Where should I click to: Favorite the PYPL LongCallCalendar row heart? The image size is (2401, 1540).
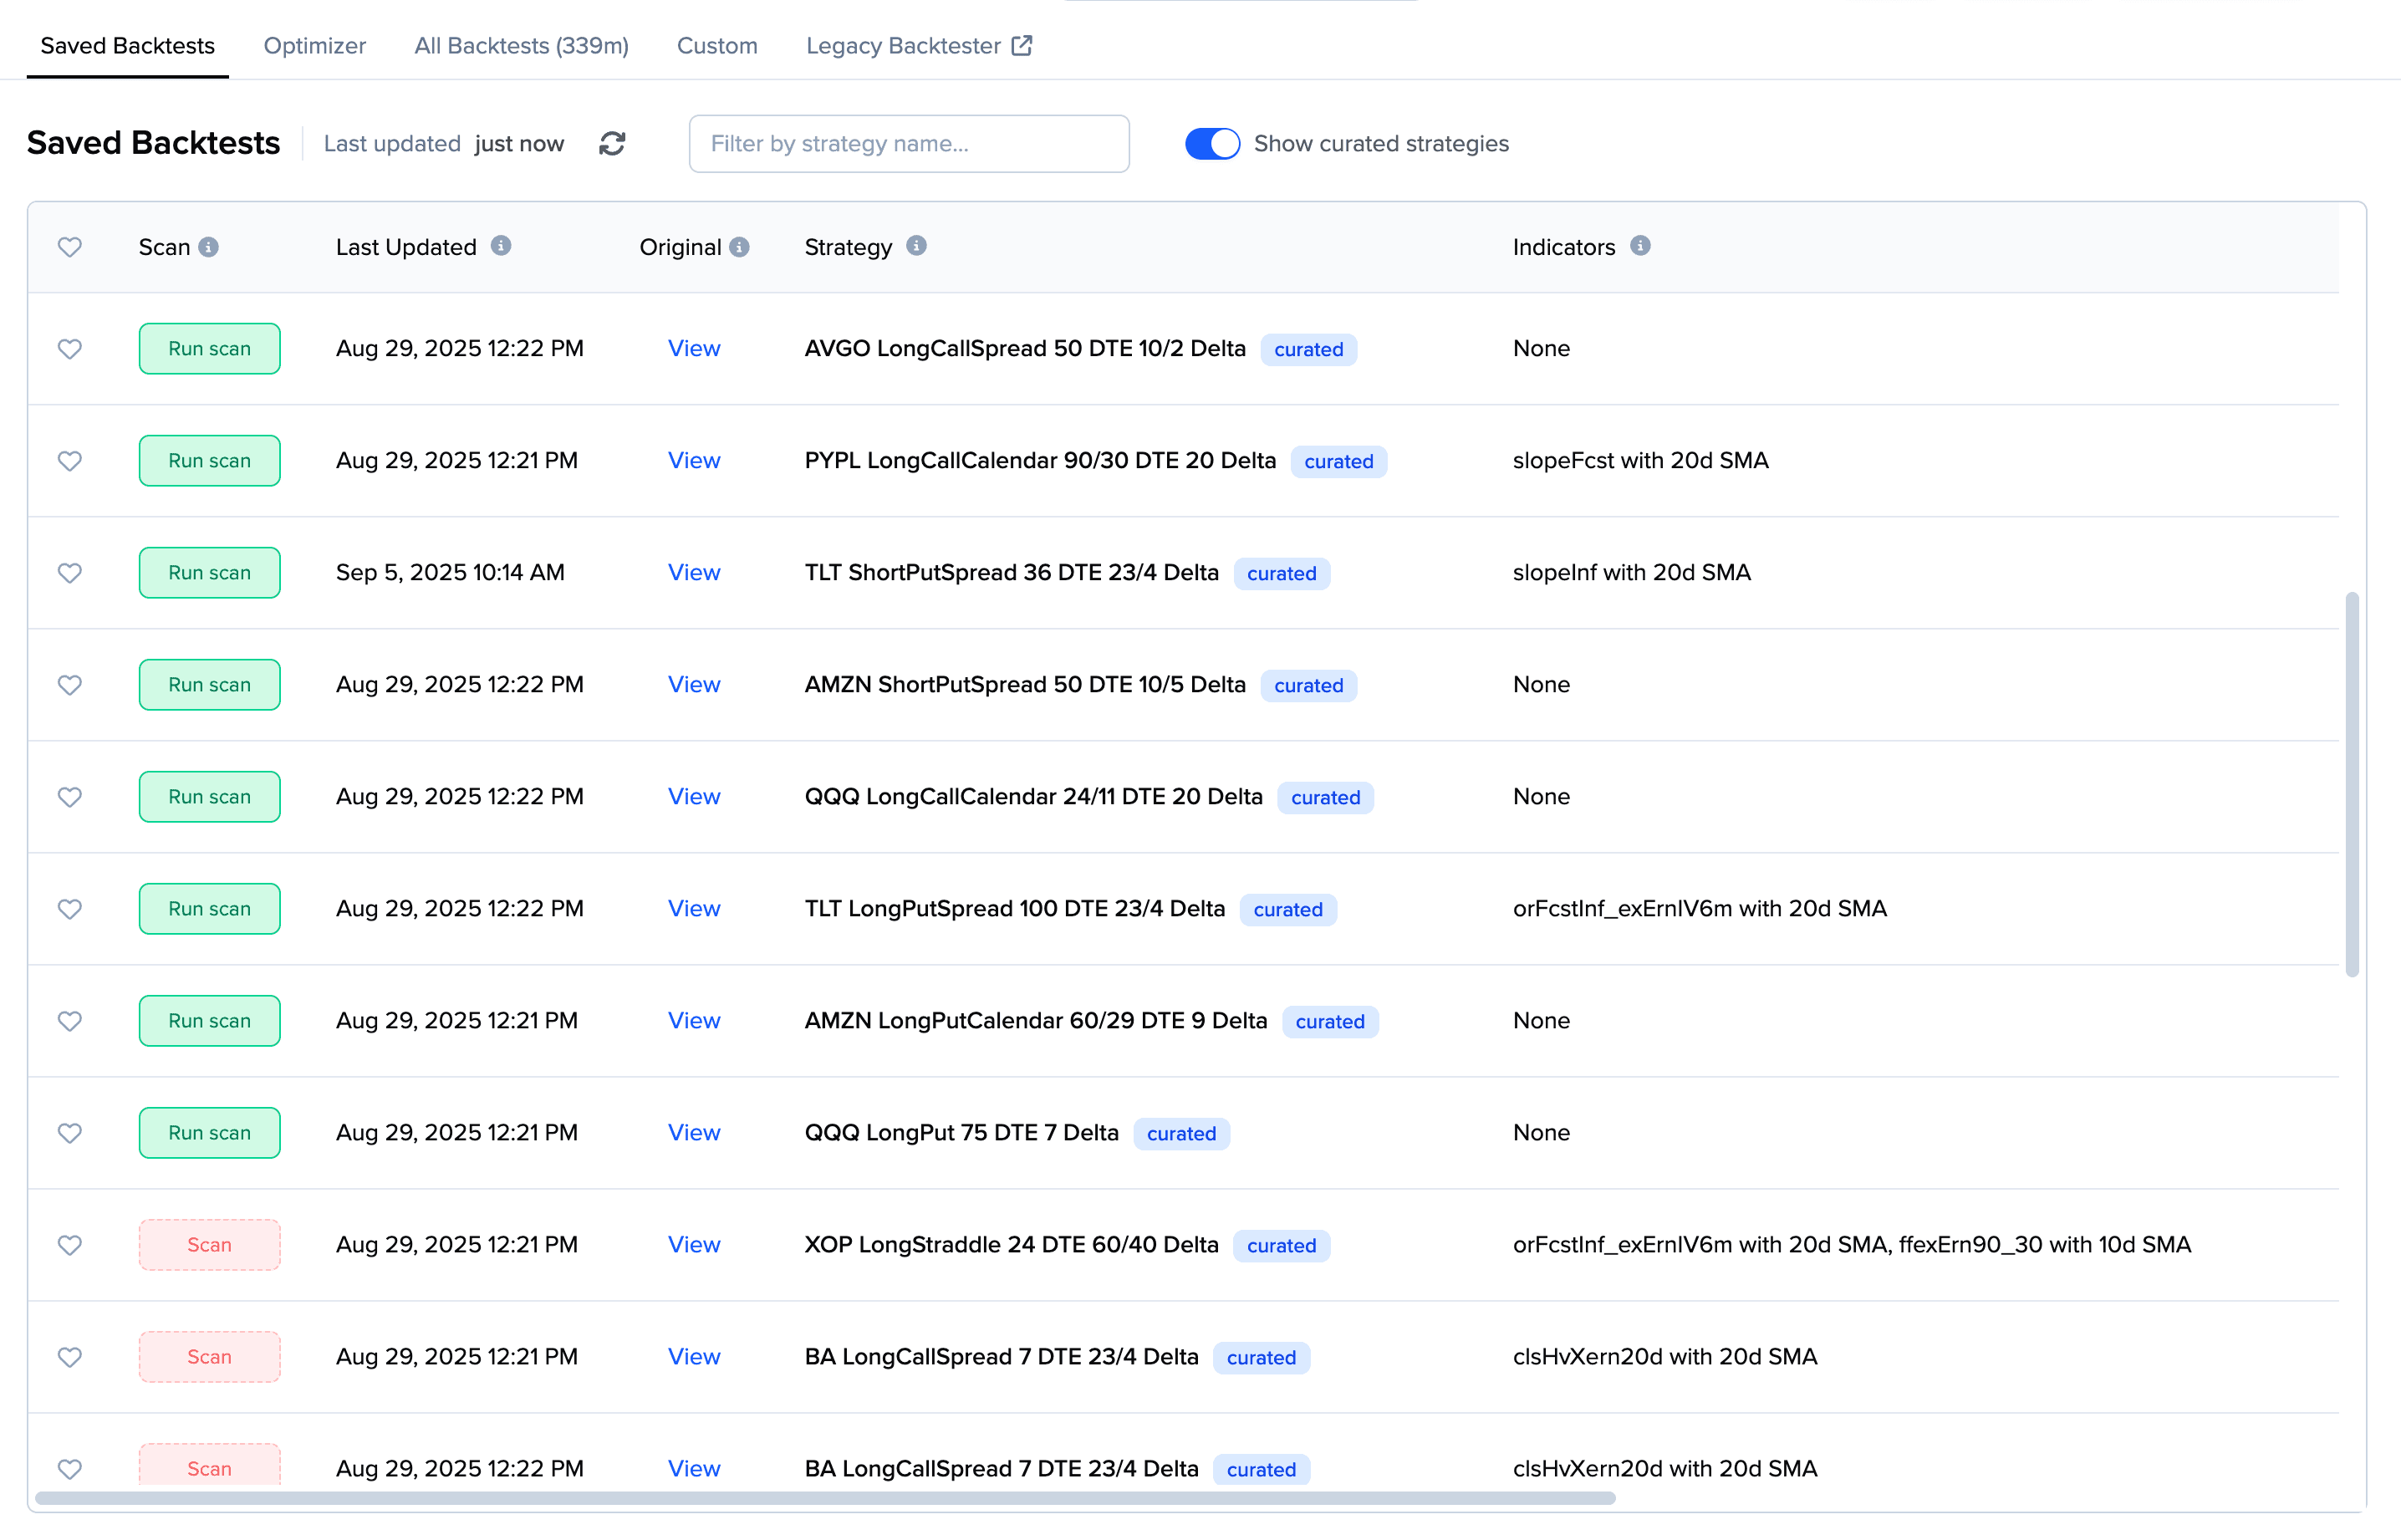tap(69, 461)
